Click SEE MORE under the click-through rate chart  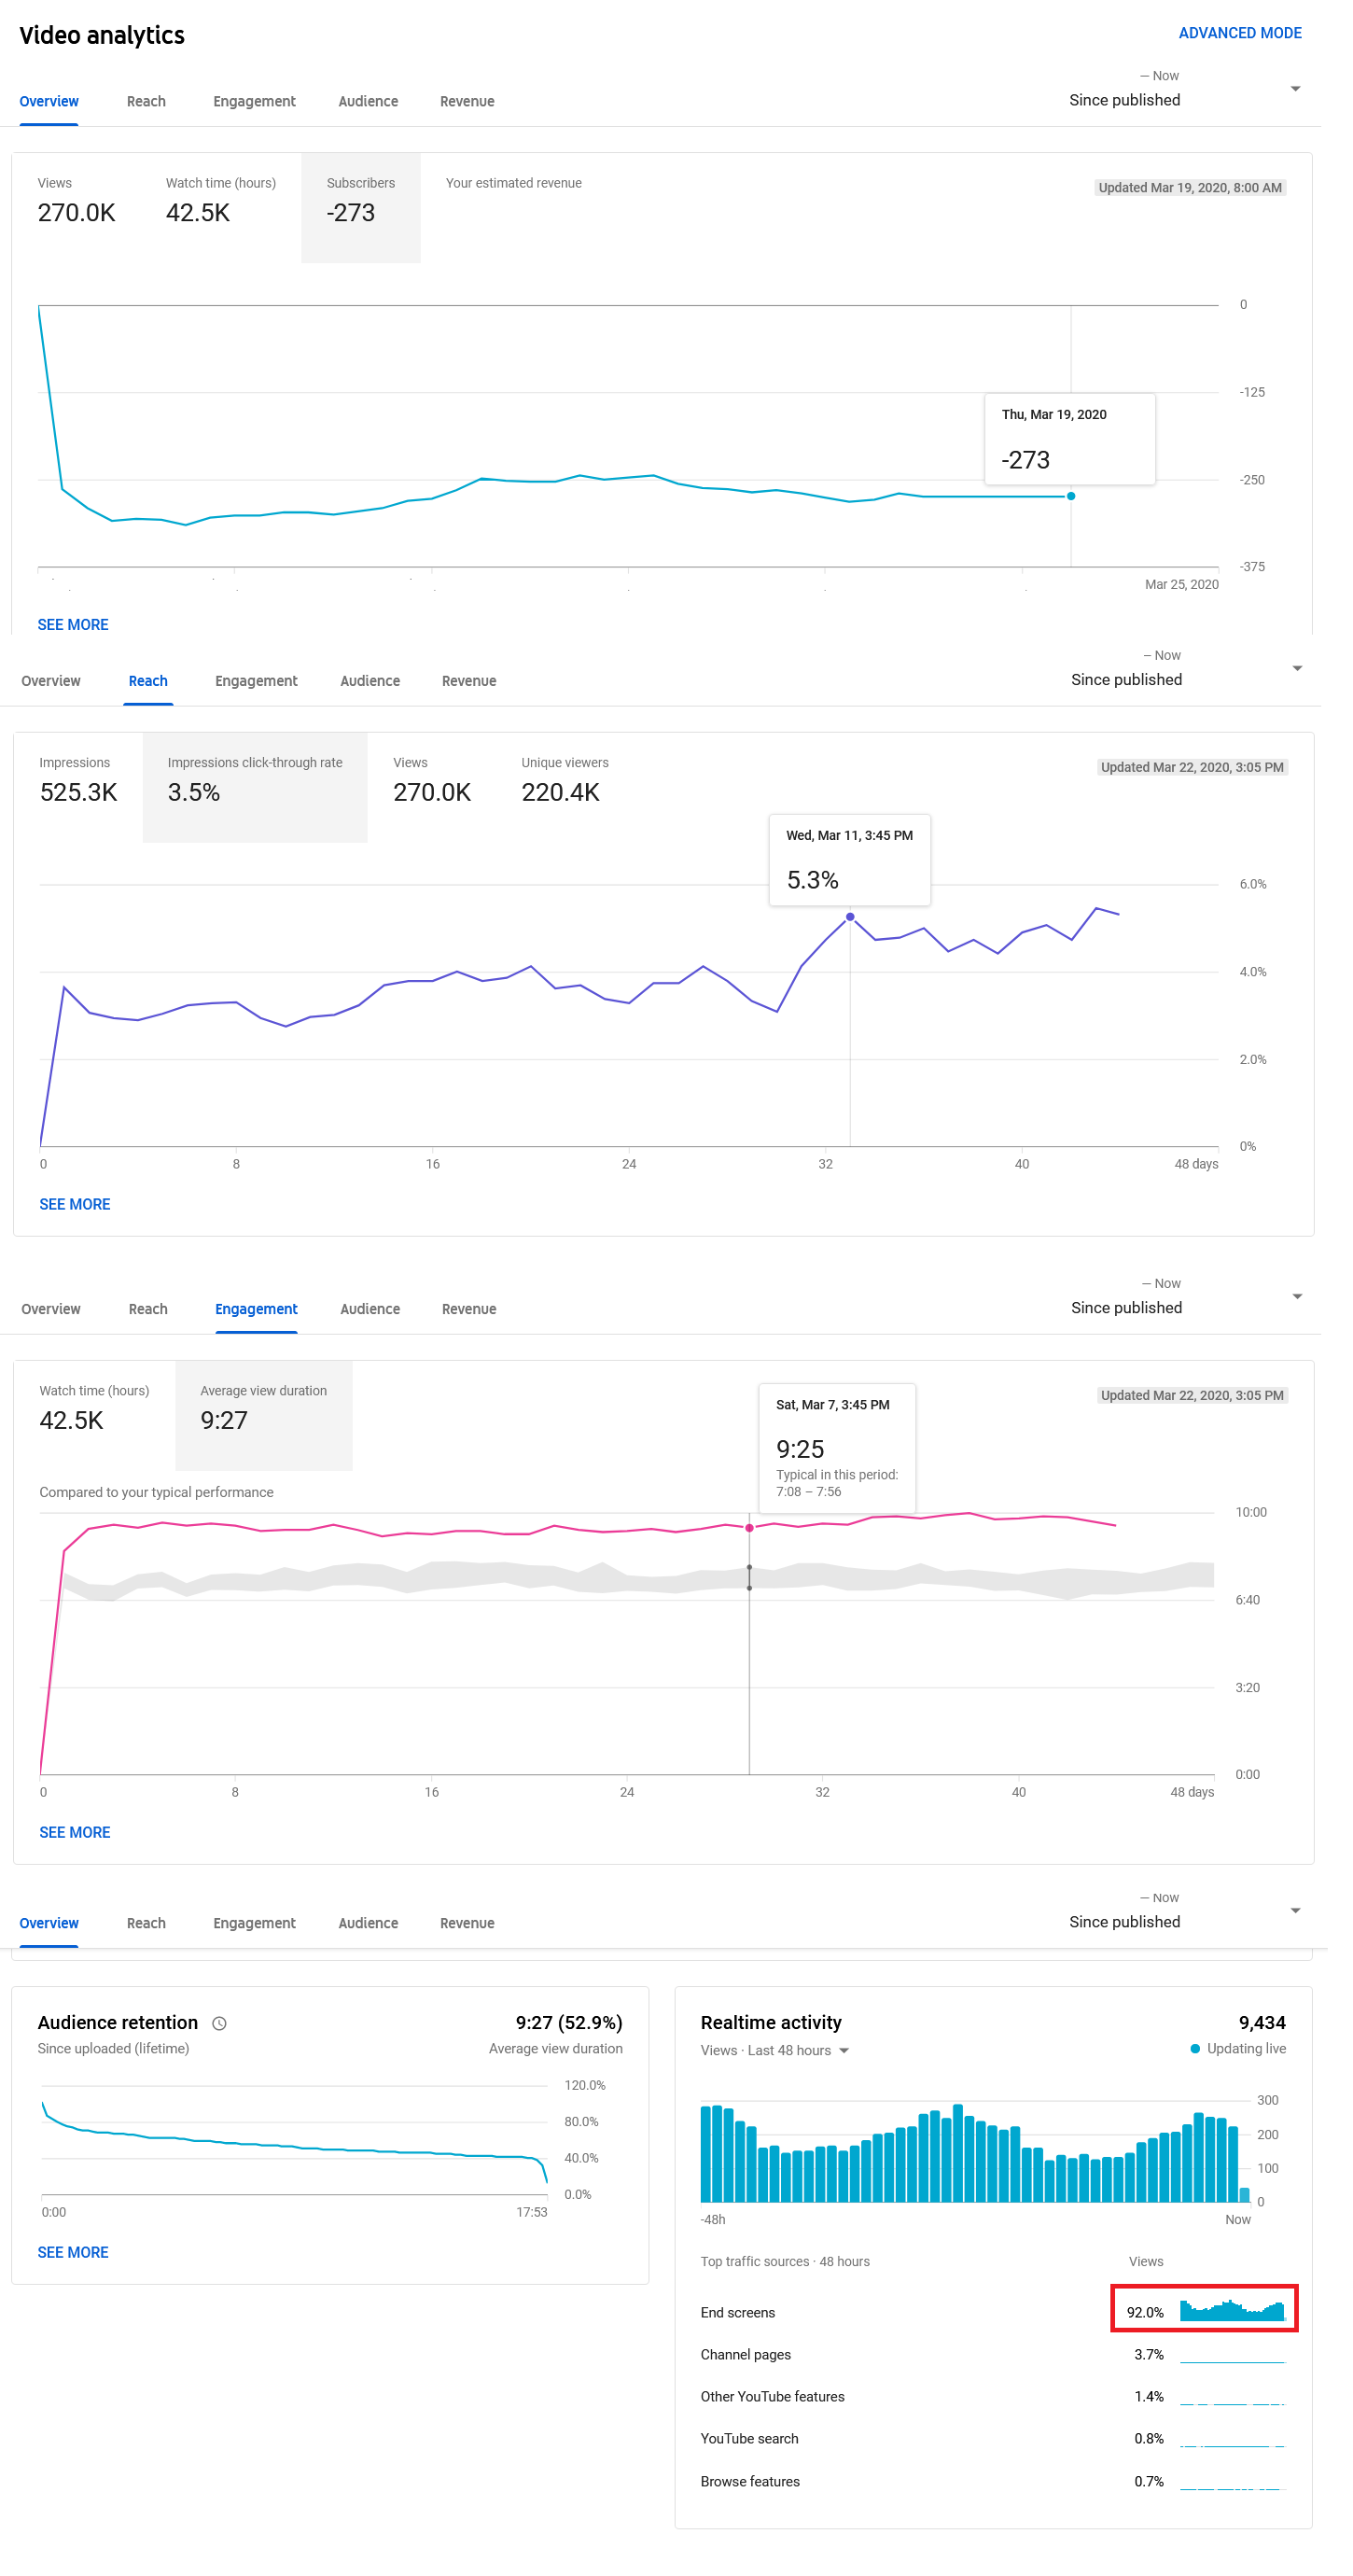click(75, 1205)
